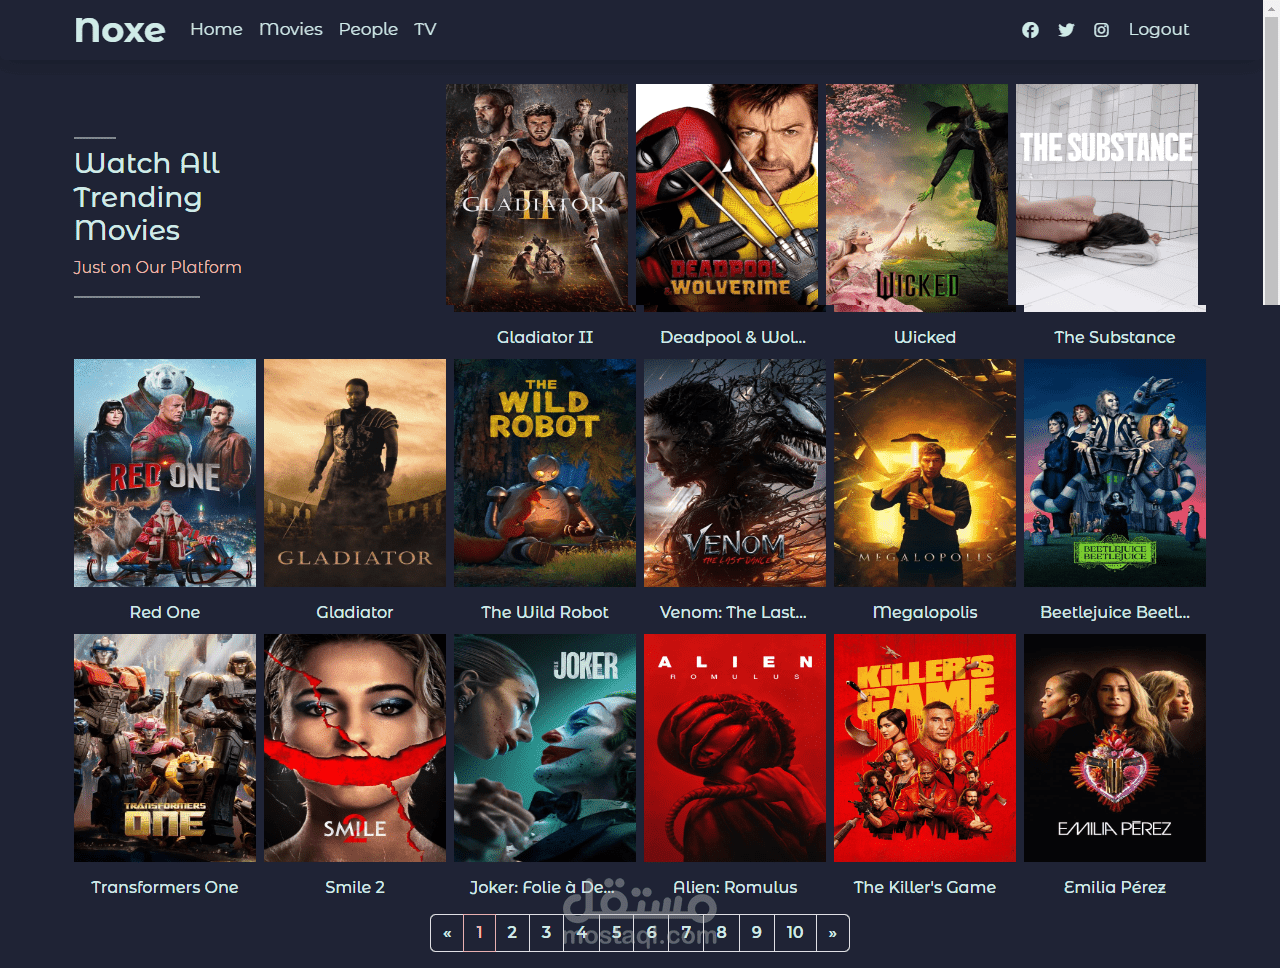Screen dimensions: 1280x968
Task: Go to pagination page 7
Action: pyautogui.click(x=686, y=933)
